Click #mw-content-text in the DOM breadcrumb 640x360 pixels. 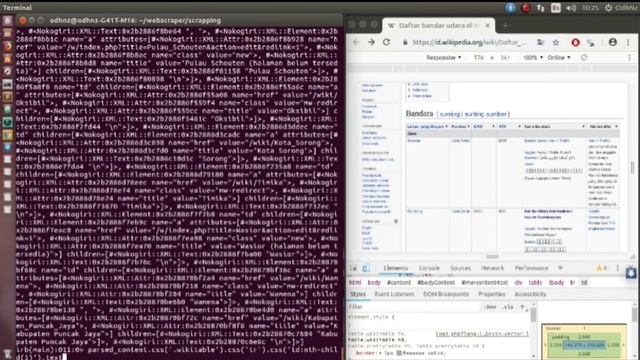tap(484, 282)
